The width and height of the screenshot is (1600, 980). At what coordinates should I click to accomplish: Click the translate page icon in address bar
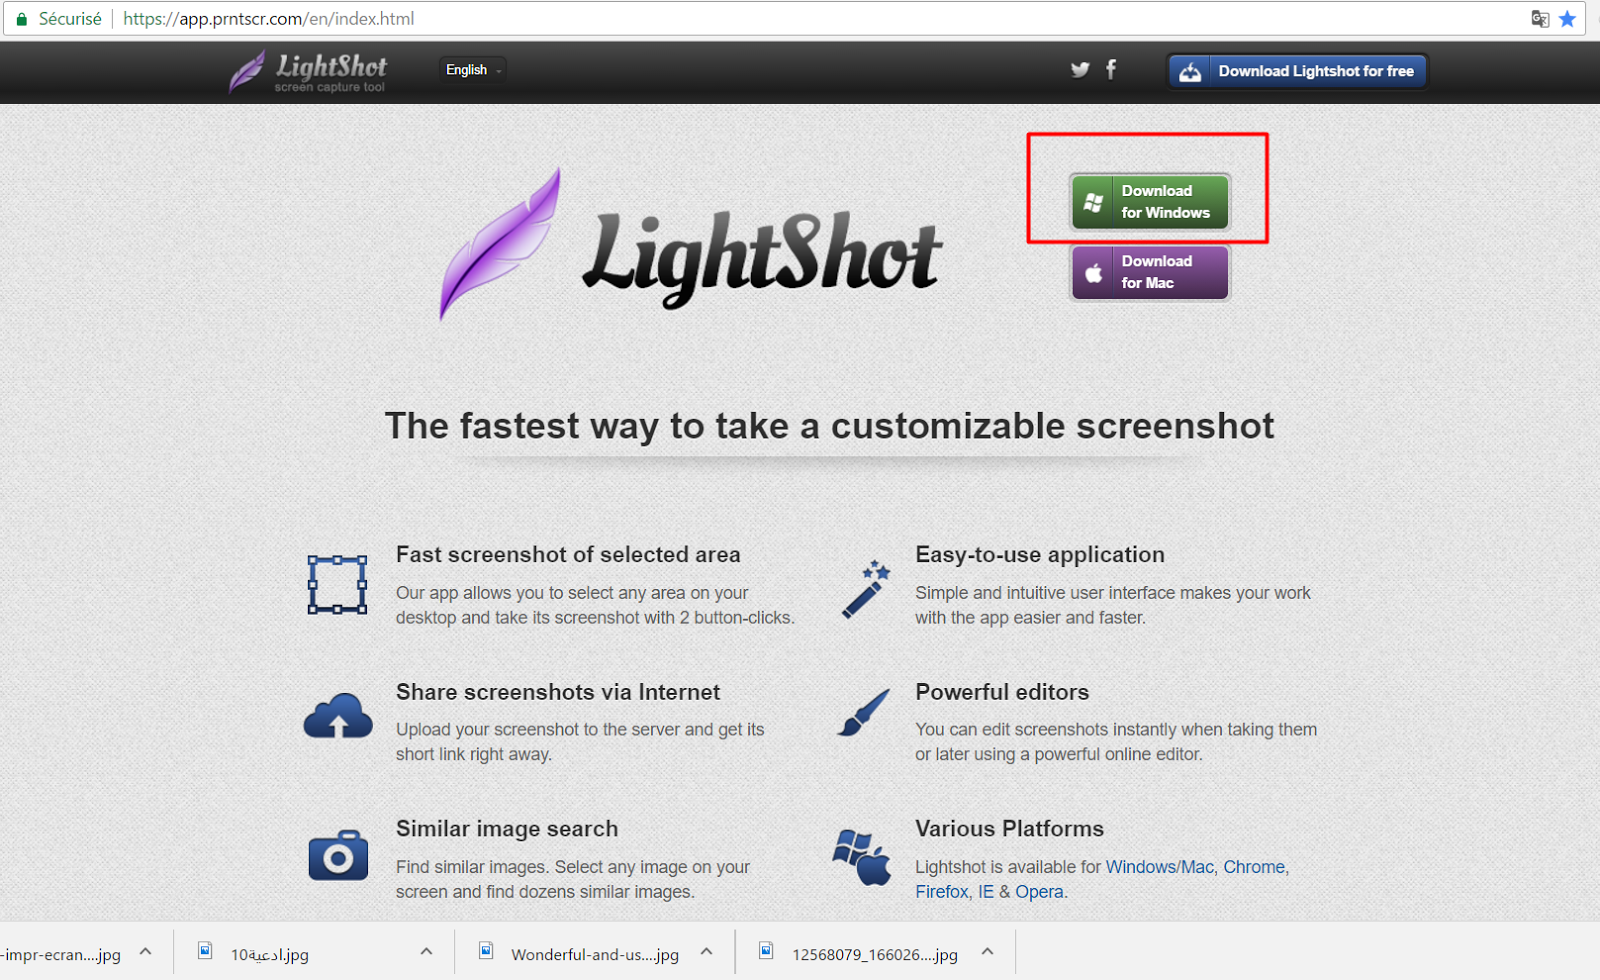(x=1540, y=18)
